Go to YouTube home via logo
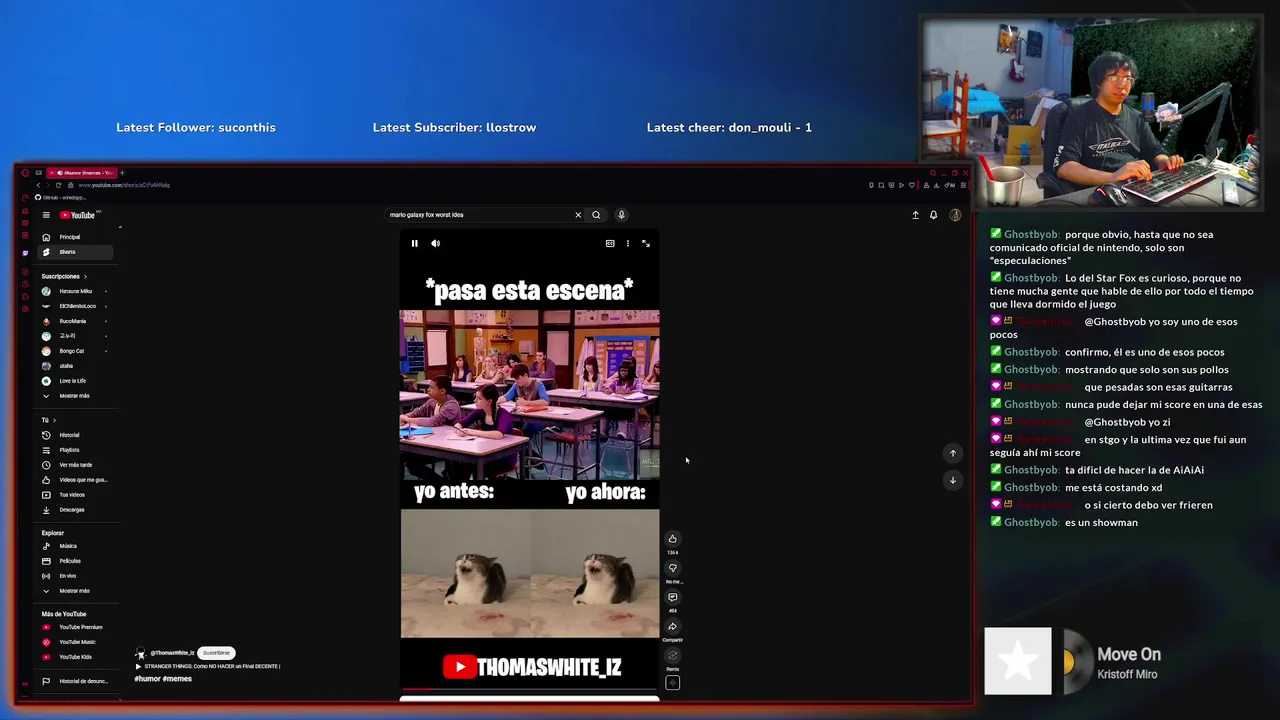Screen dimensions: 1280x720 (78, 215)
